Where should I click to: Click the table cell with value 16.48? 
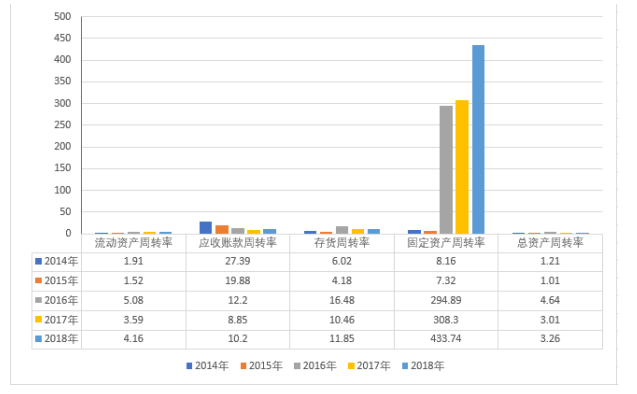click(342, 300)
